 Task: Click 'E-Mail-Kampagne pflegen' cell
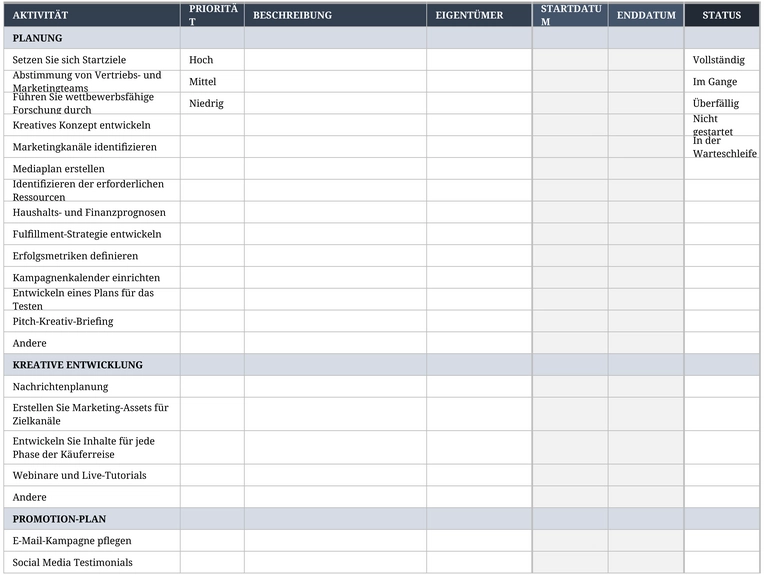pos(92,541)
